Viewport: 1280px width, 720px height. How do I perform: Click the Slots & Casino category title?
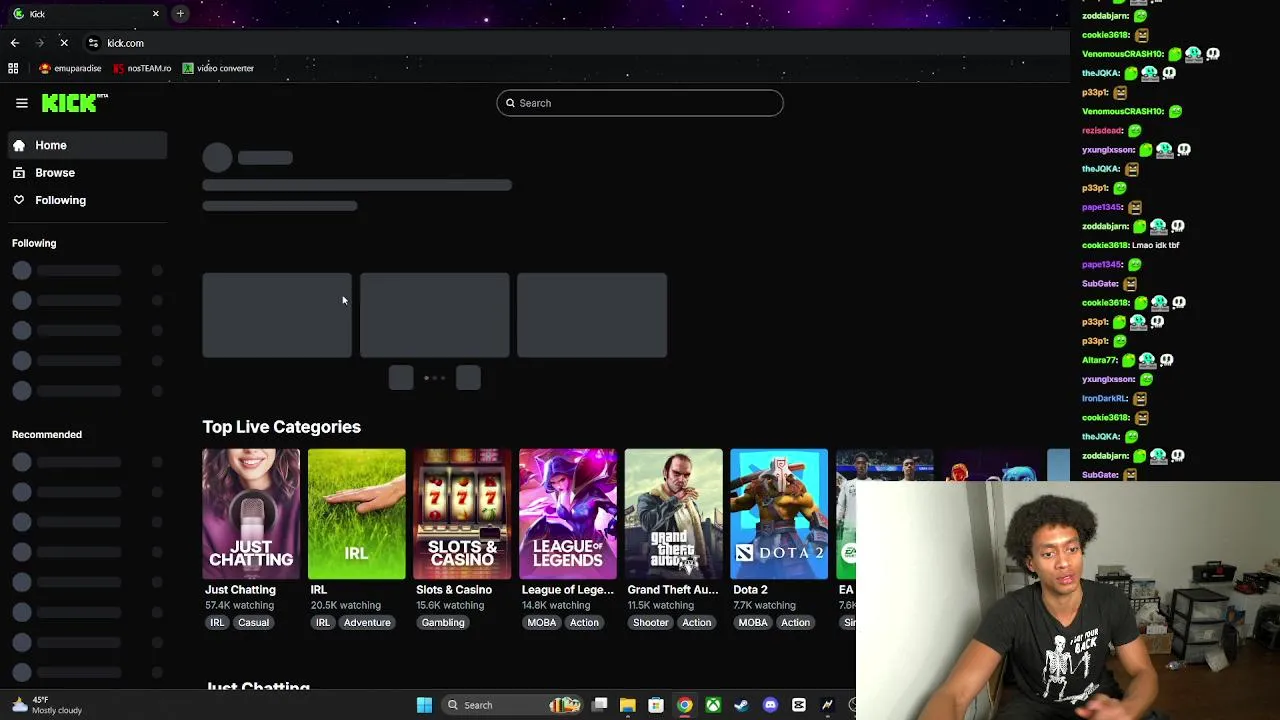click(454, 590)
